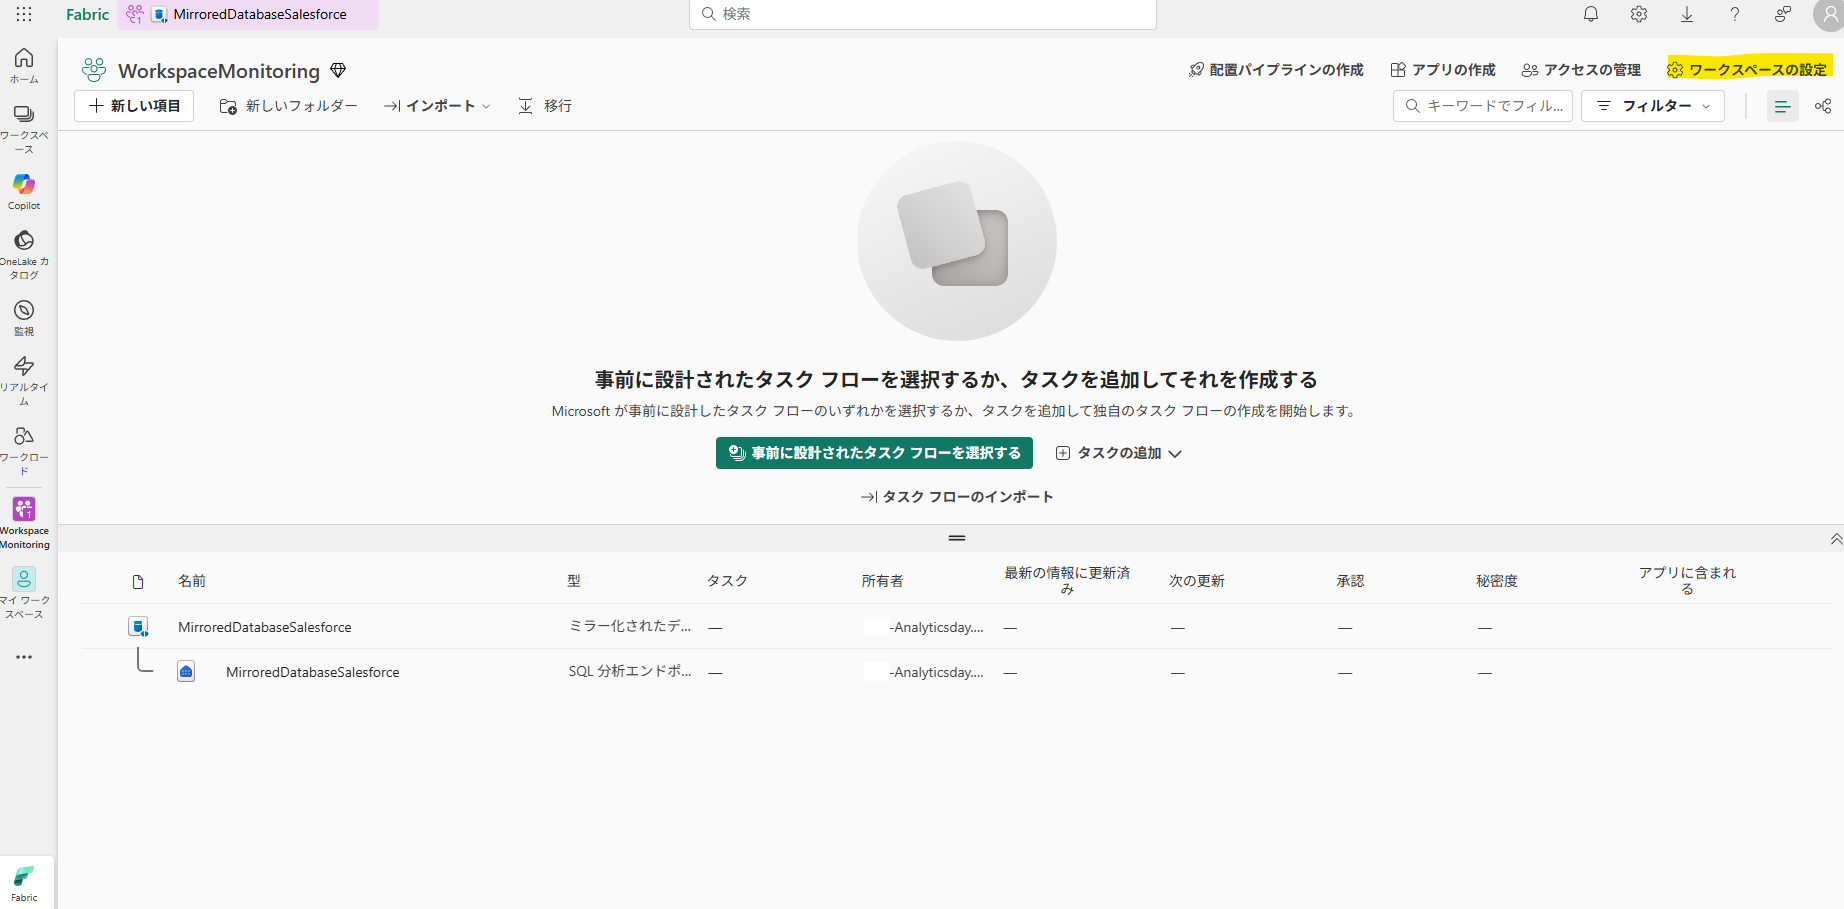Open My Workspace (マイ ワークスペース) in sidebar
This screenshot has height=909, width=1844.
(x=24, y=593)
